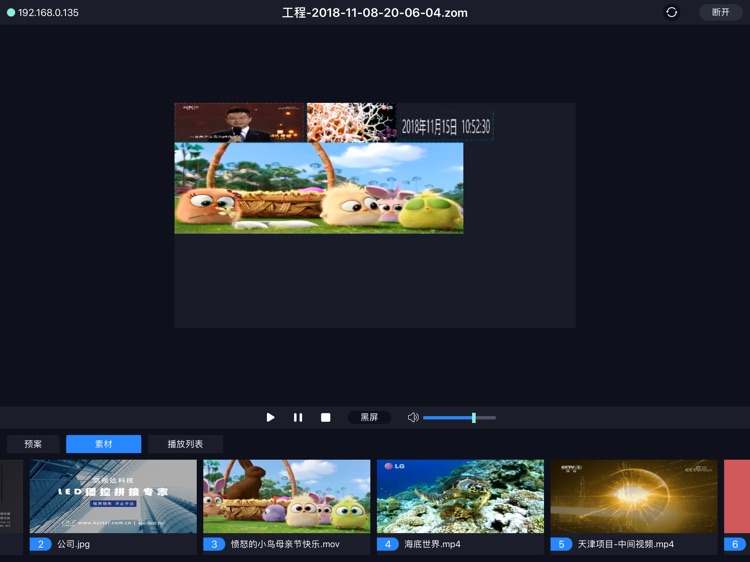This screenshot has height=562, width=750.
Task: Pause playback with the pause button
Action: point(298,418)
